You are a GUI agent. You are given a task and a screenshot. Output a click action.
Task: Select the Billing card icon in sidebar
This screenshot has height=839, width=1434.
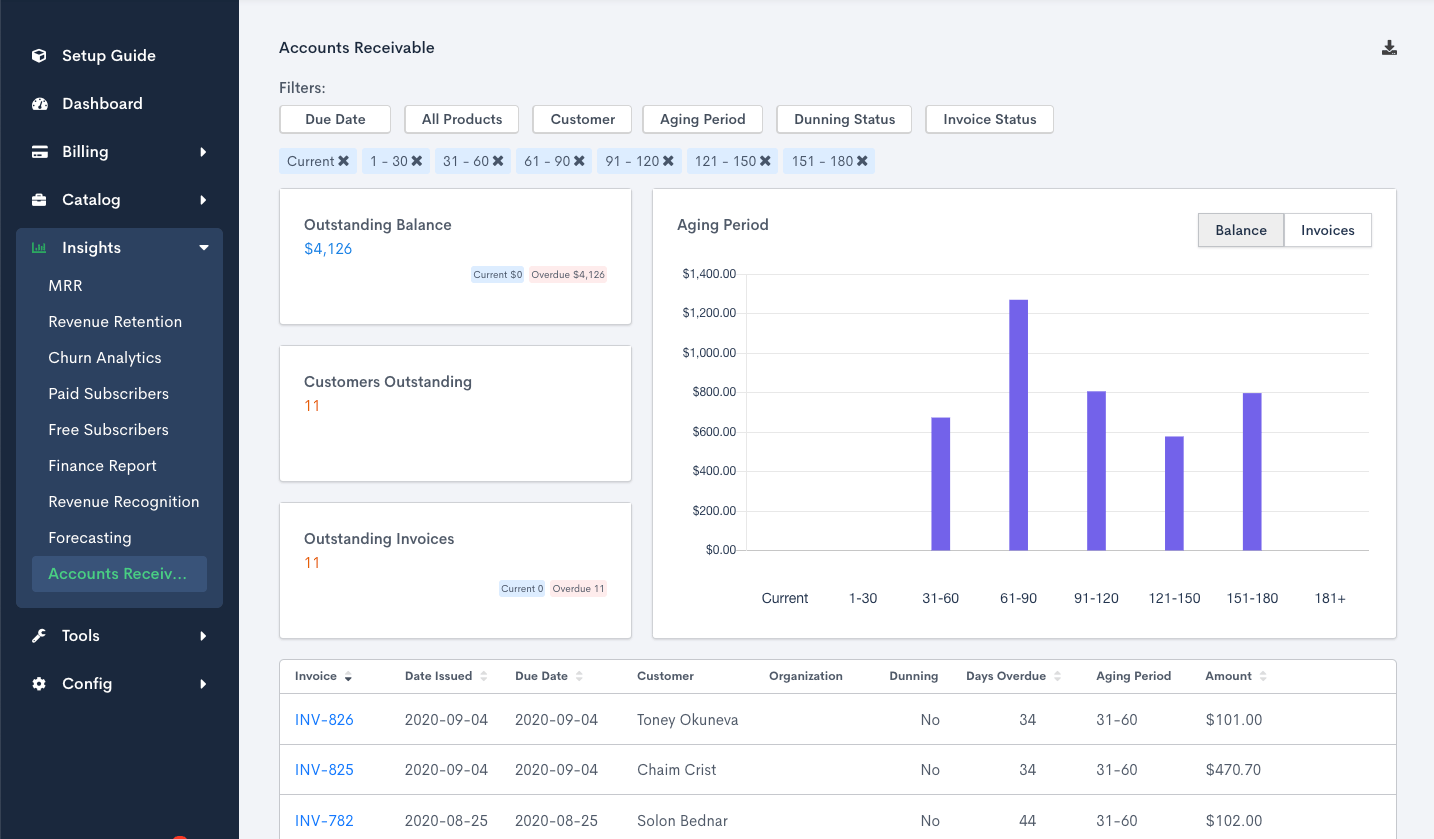[x=38, y=151]
